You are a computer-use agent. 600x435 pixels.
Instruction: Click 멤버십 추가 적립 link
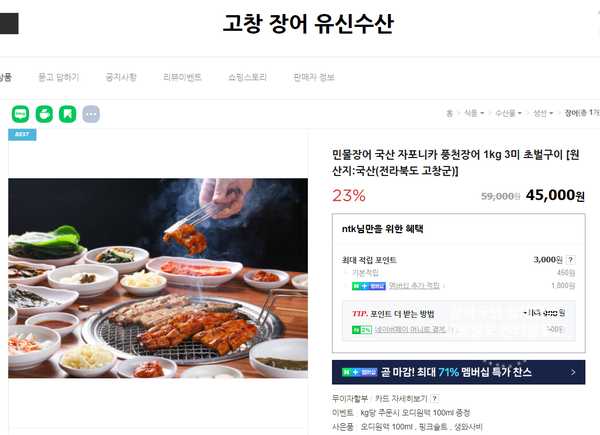coord(414,286)
